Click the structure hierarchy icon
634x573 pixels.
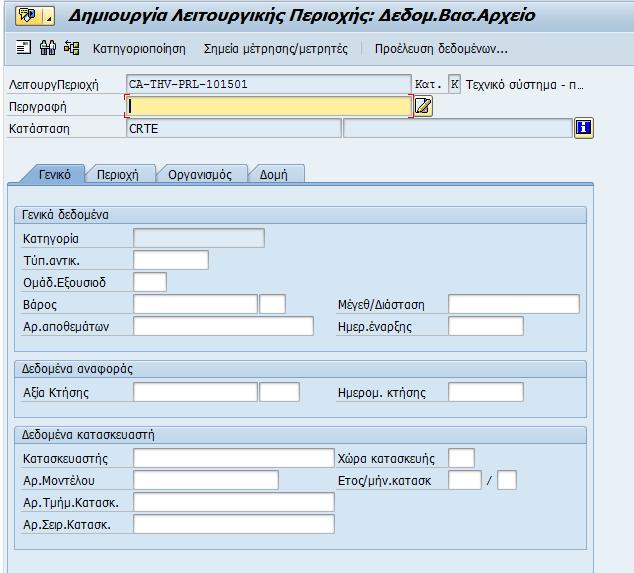coord(72,48)
